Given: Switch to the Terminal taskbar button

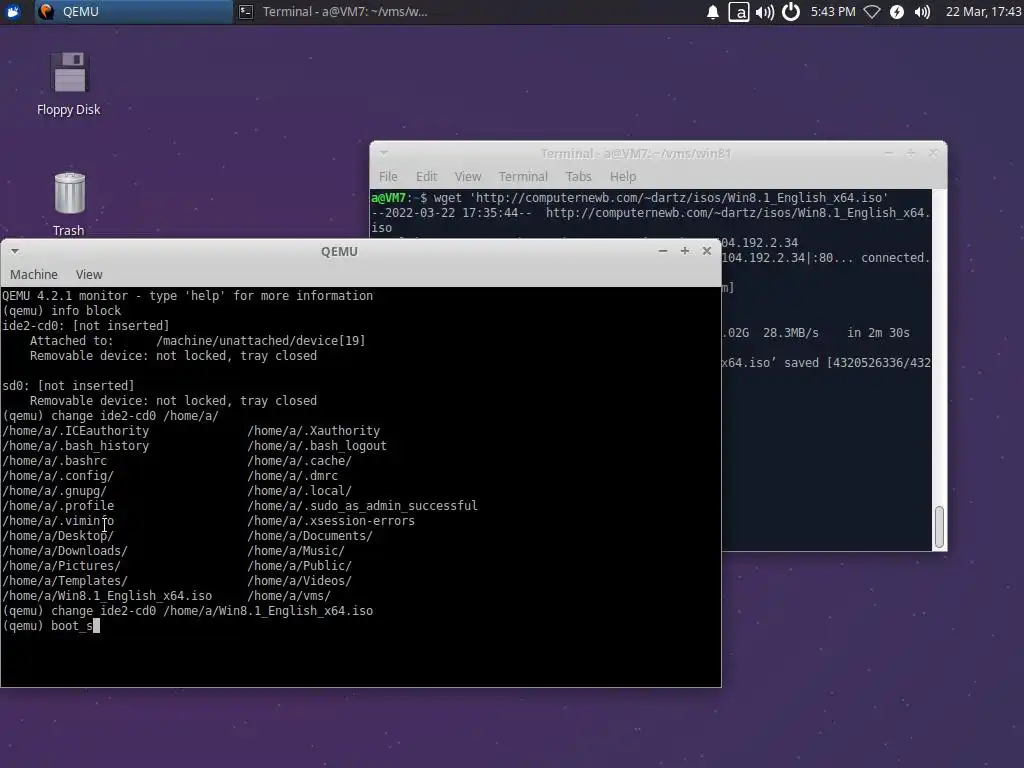Looking at the screenshot, I should pyautogui.click(x=333, y=12).
